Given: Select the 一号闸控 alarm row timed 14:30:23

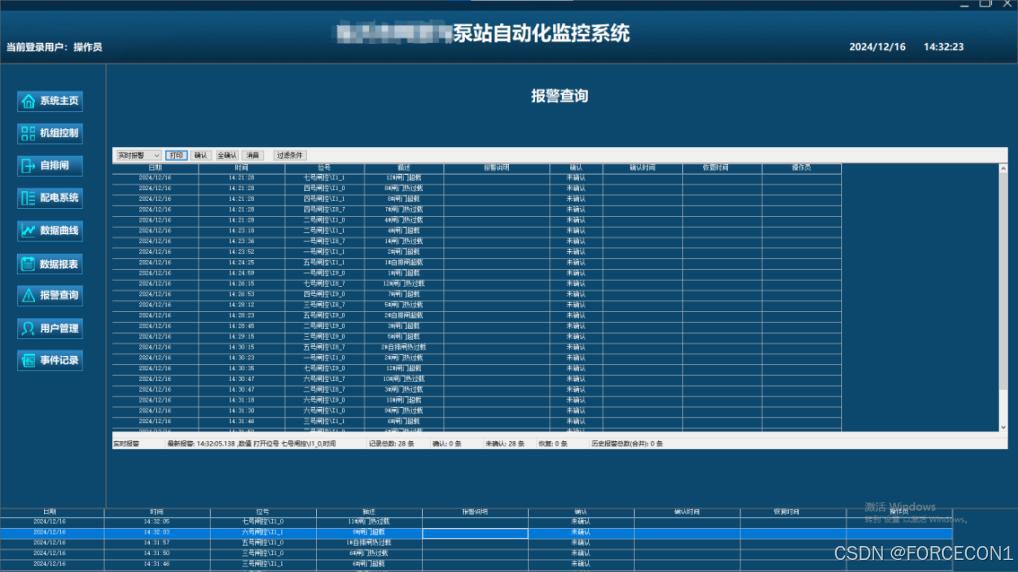Looking at the screenshot, I should [x=477, y=357].
